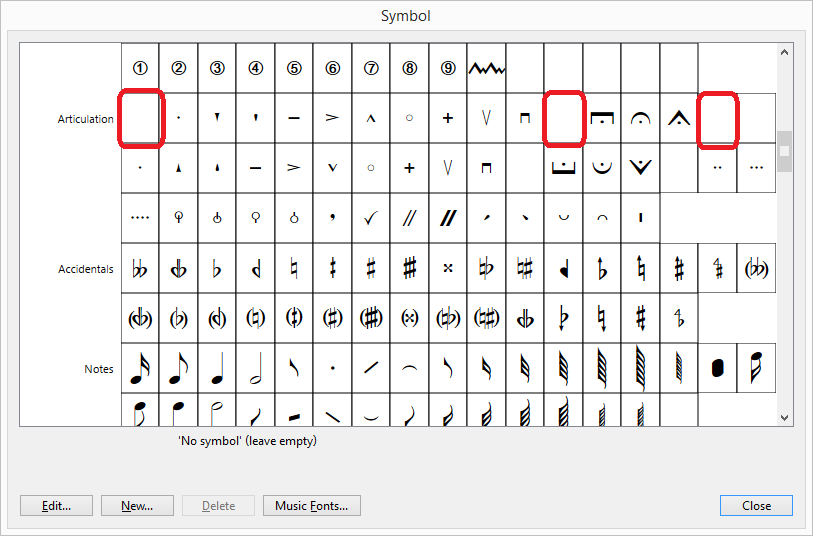This screenshot has height=536, width=813.
Task: Select the accent (>) articulation symbol
Action: coord(332,118)
